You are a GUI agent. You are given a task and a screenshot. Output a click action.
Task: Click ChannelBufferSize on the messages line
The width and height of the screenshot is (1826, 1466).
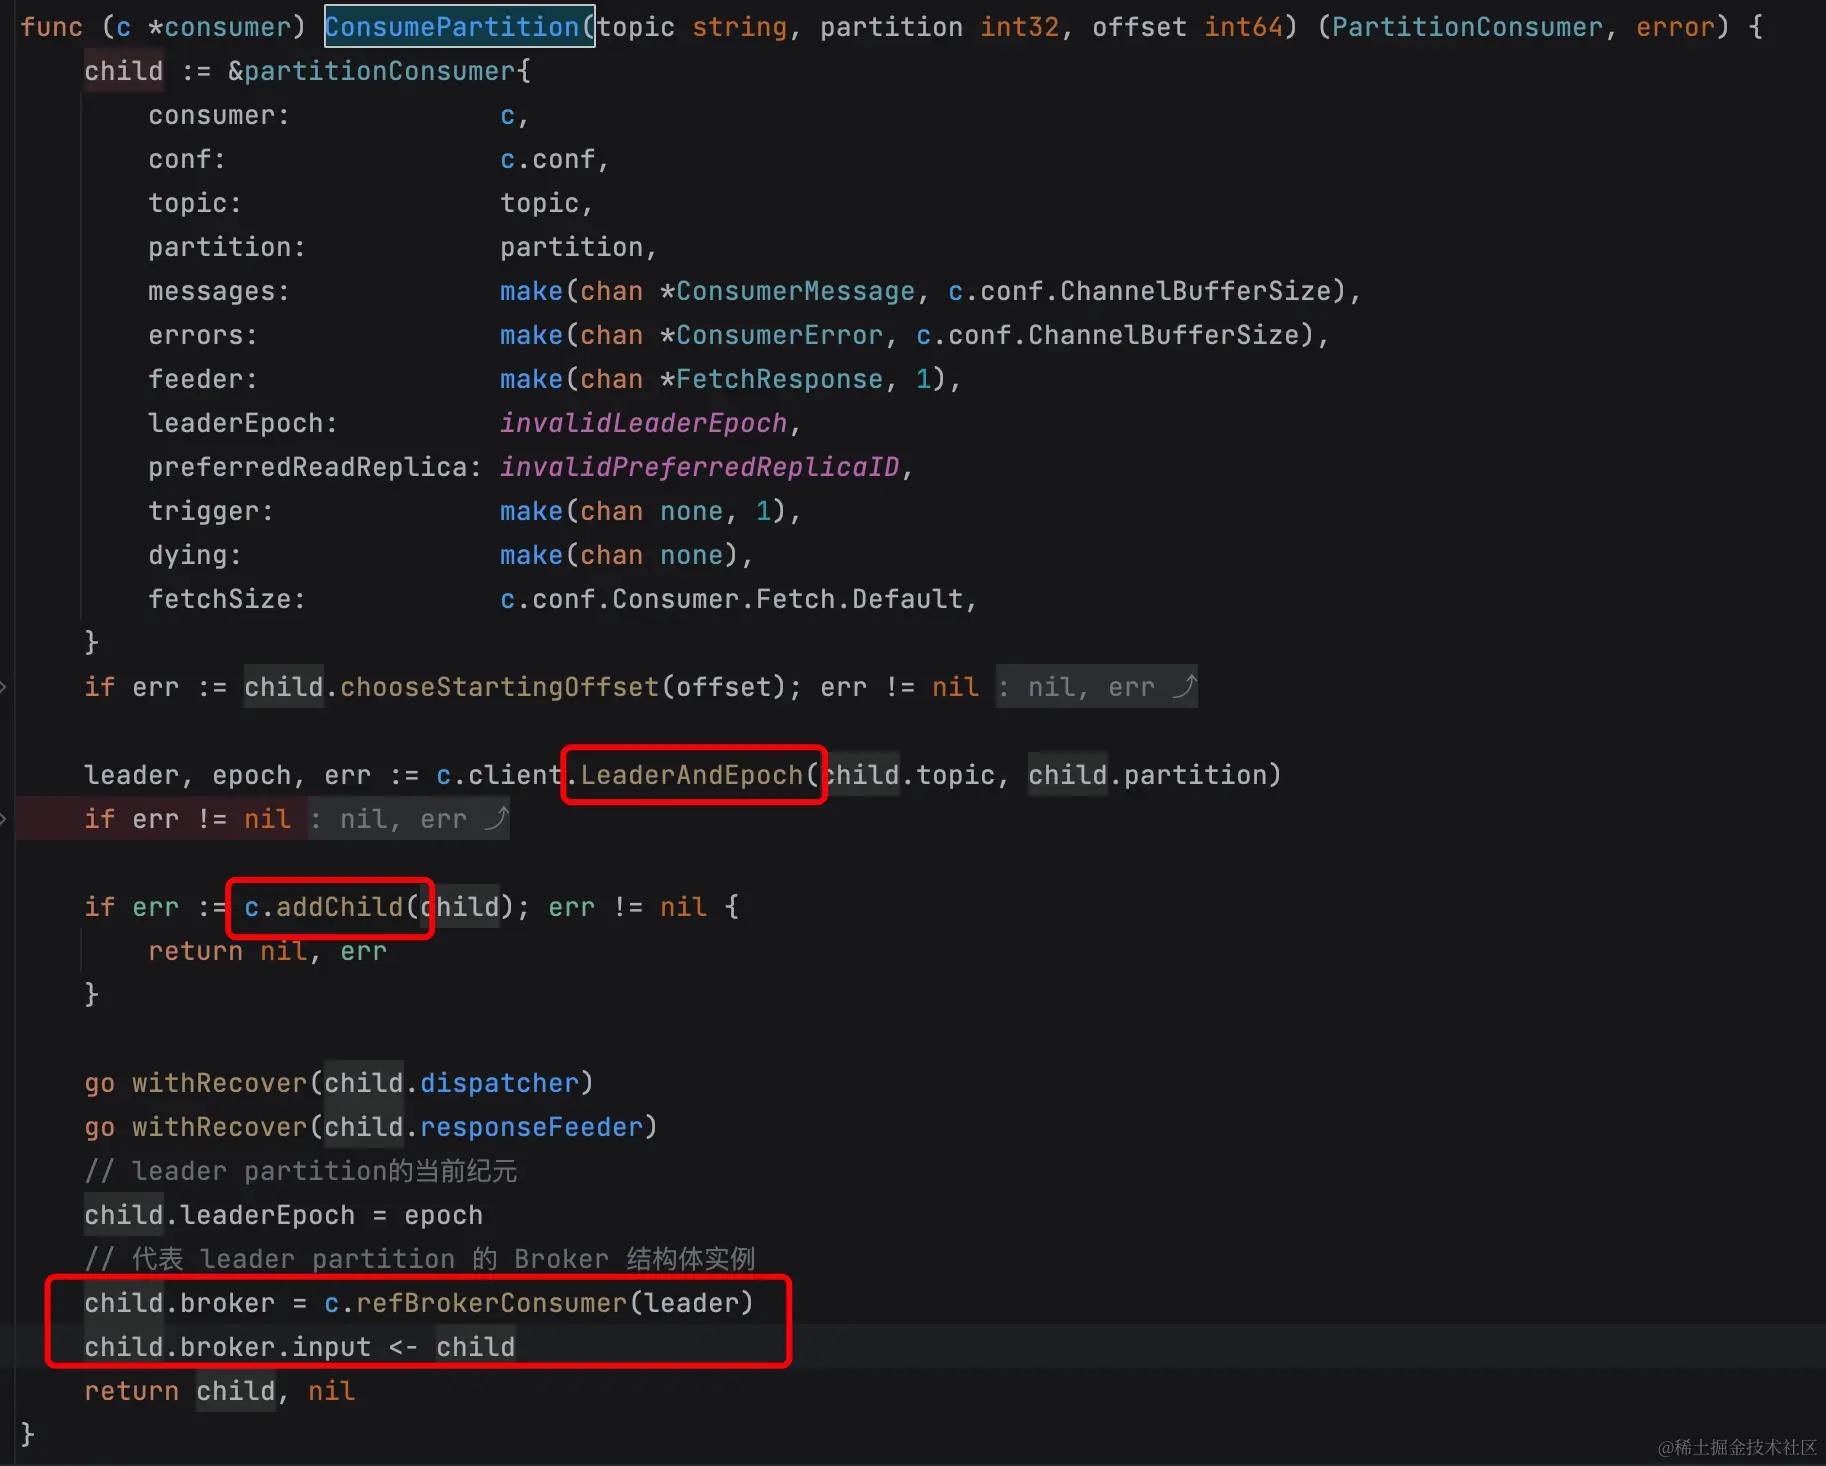1195,291
